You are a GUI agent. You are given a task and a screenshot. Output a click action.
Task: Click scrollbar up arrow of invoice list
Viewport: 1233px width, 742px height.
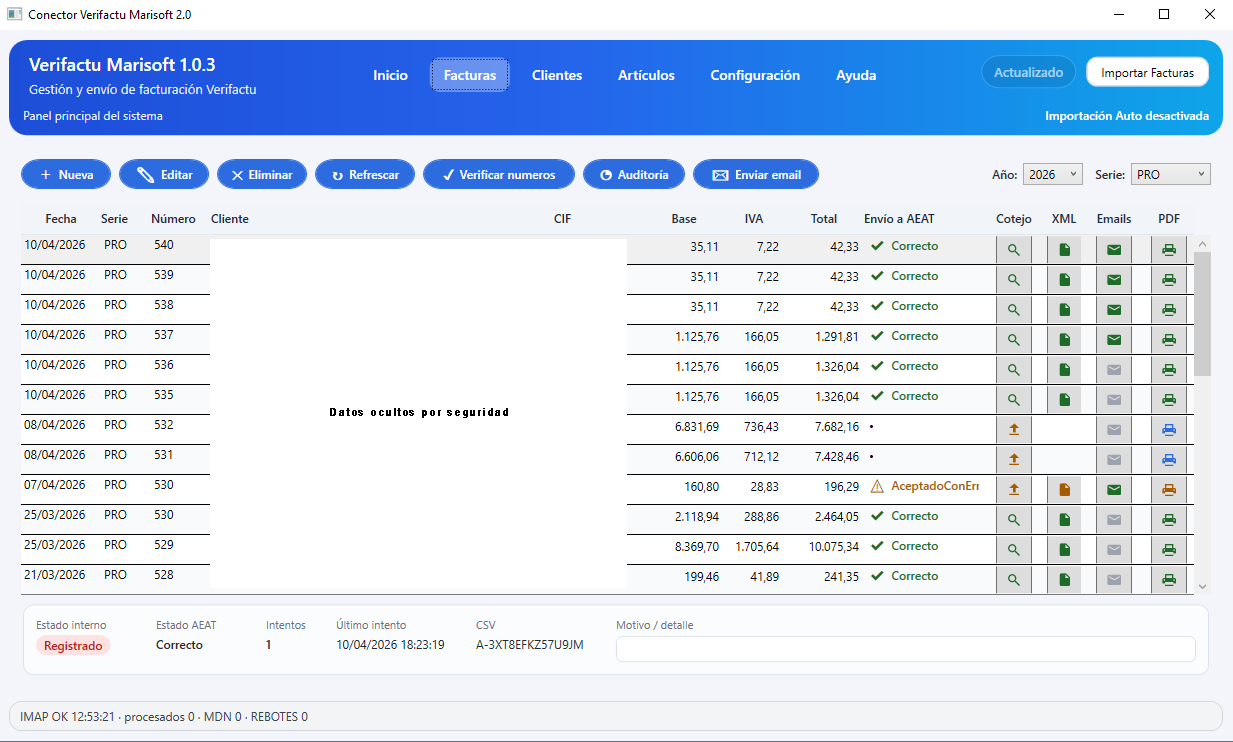(1203, 243)
